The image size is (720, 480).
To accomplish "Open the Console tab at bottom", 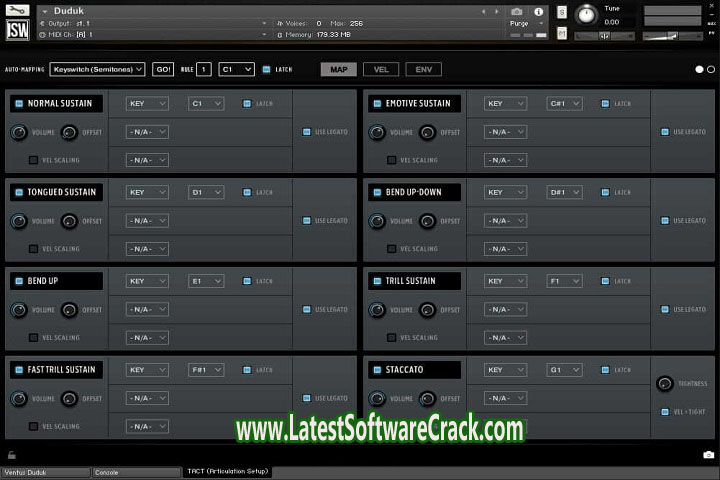I will [x=136, y=472].
